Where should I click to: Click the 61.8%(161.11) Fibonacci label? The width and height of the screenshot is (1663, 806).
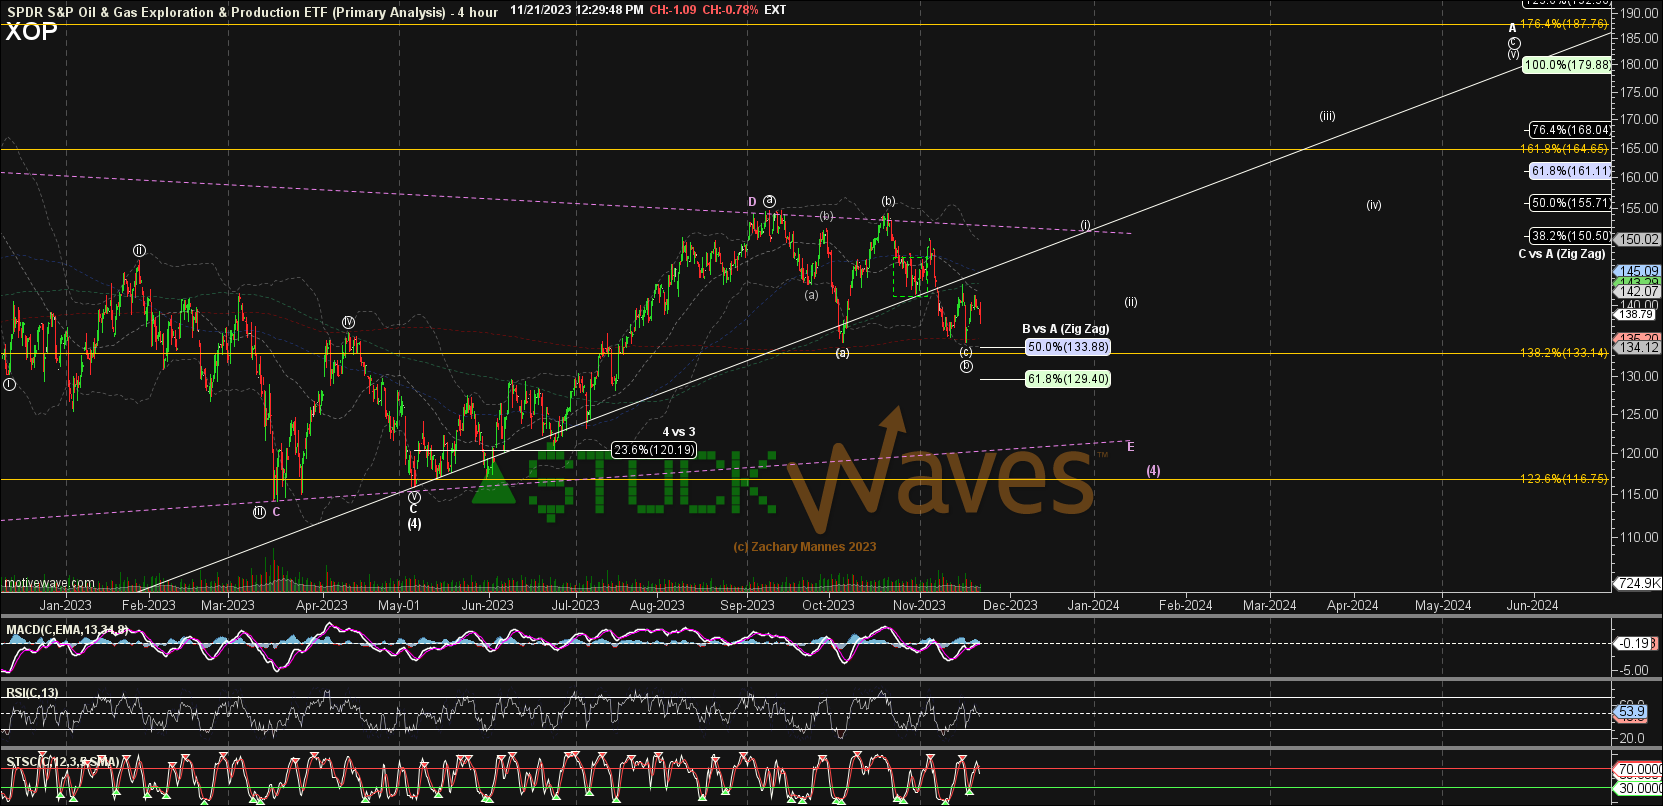point(1571,171)
